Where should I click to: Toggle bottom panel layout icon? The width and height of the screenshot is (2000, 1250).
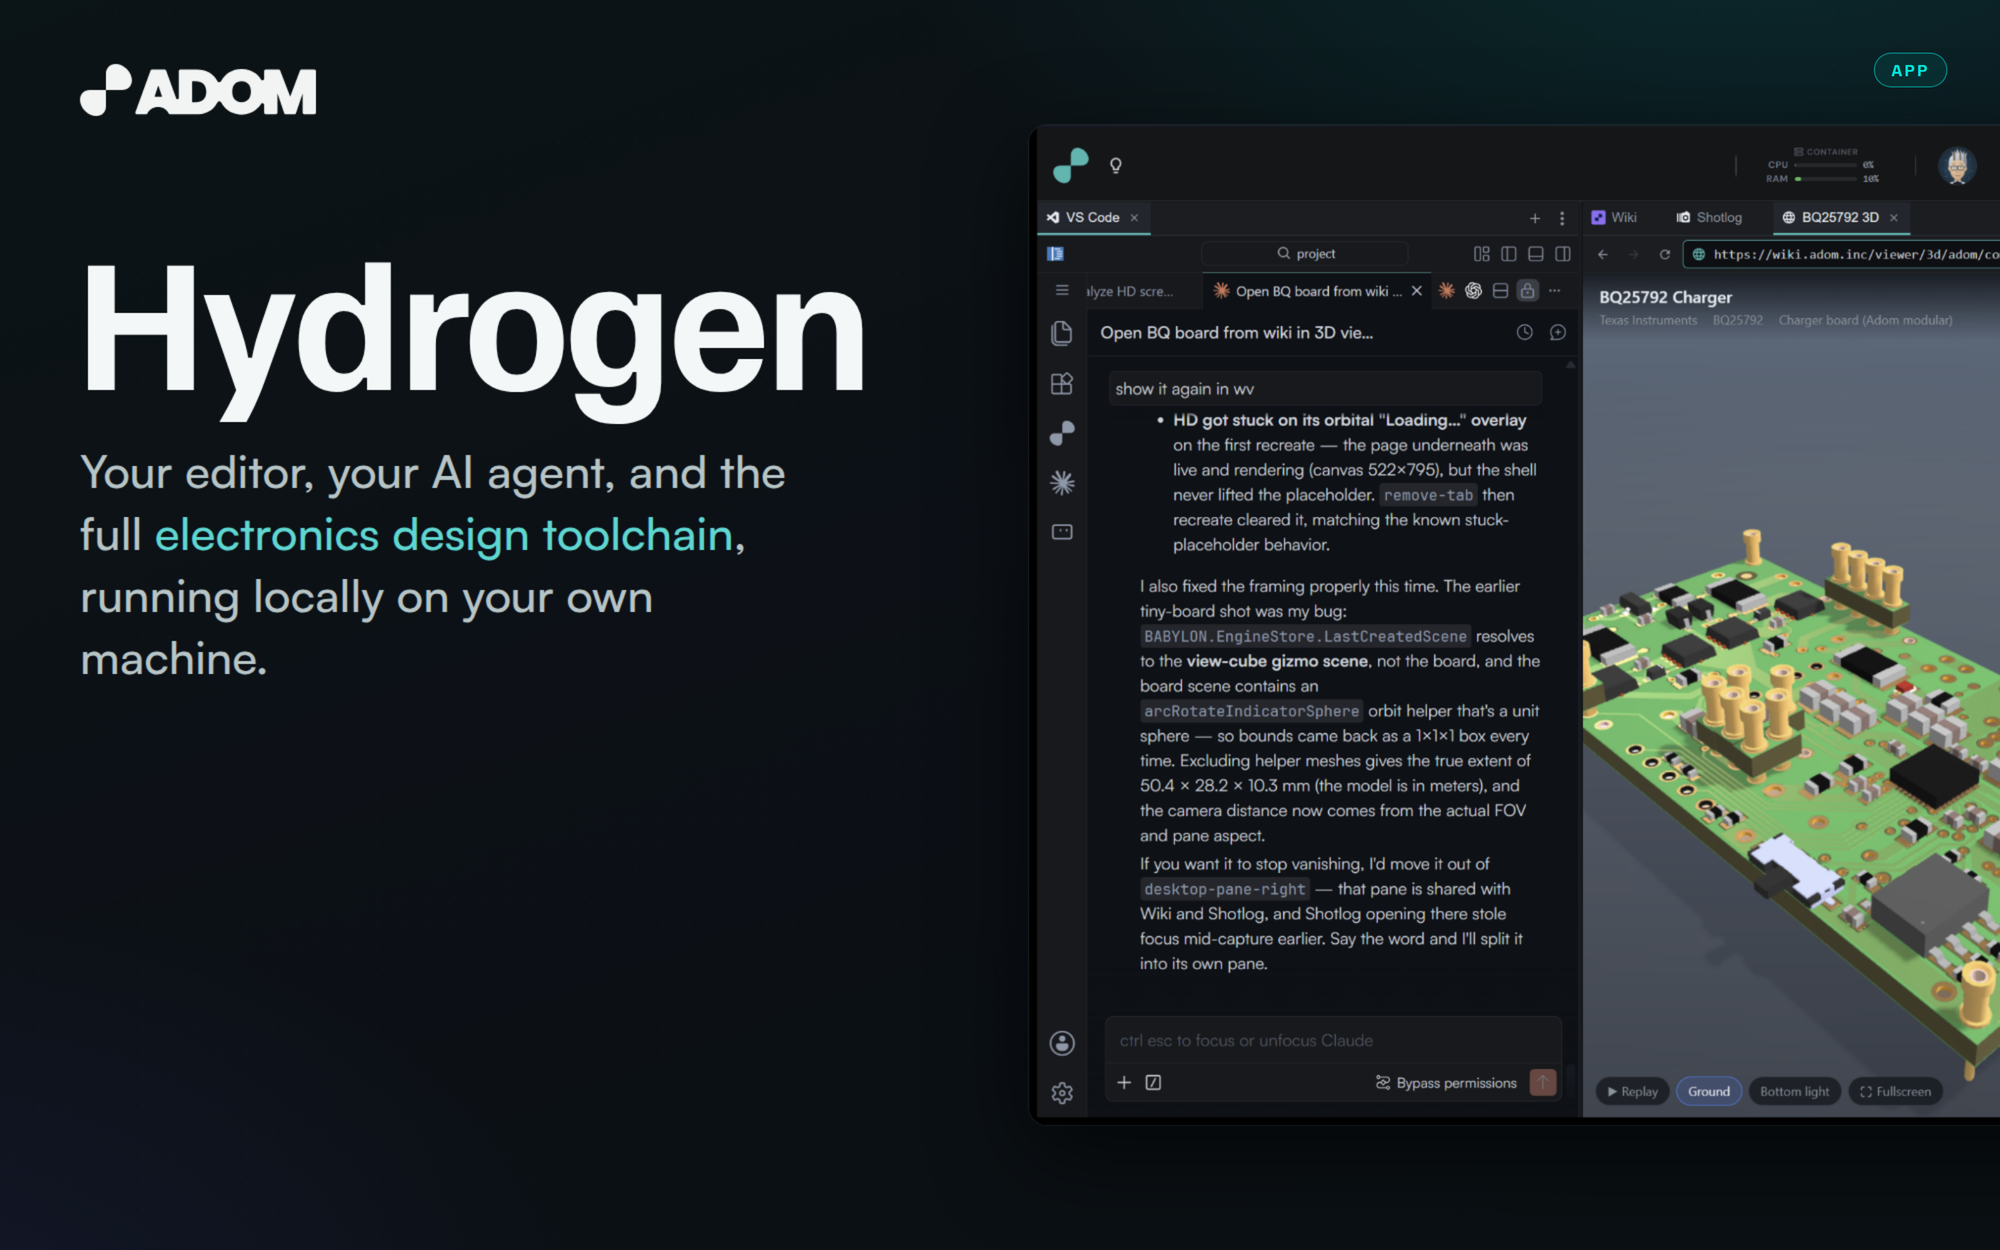point(1536,254)
